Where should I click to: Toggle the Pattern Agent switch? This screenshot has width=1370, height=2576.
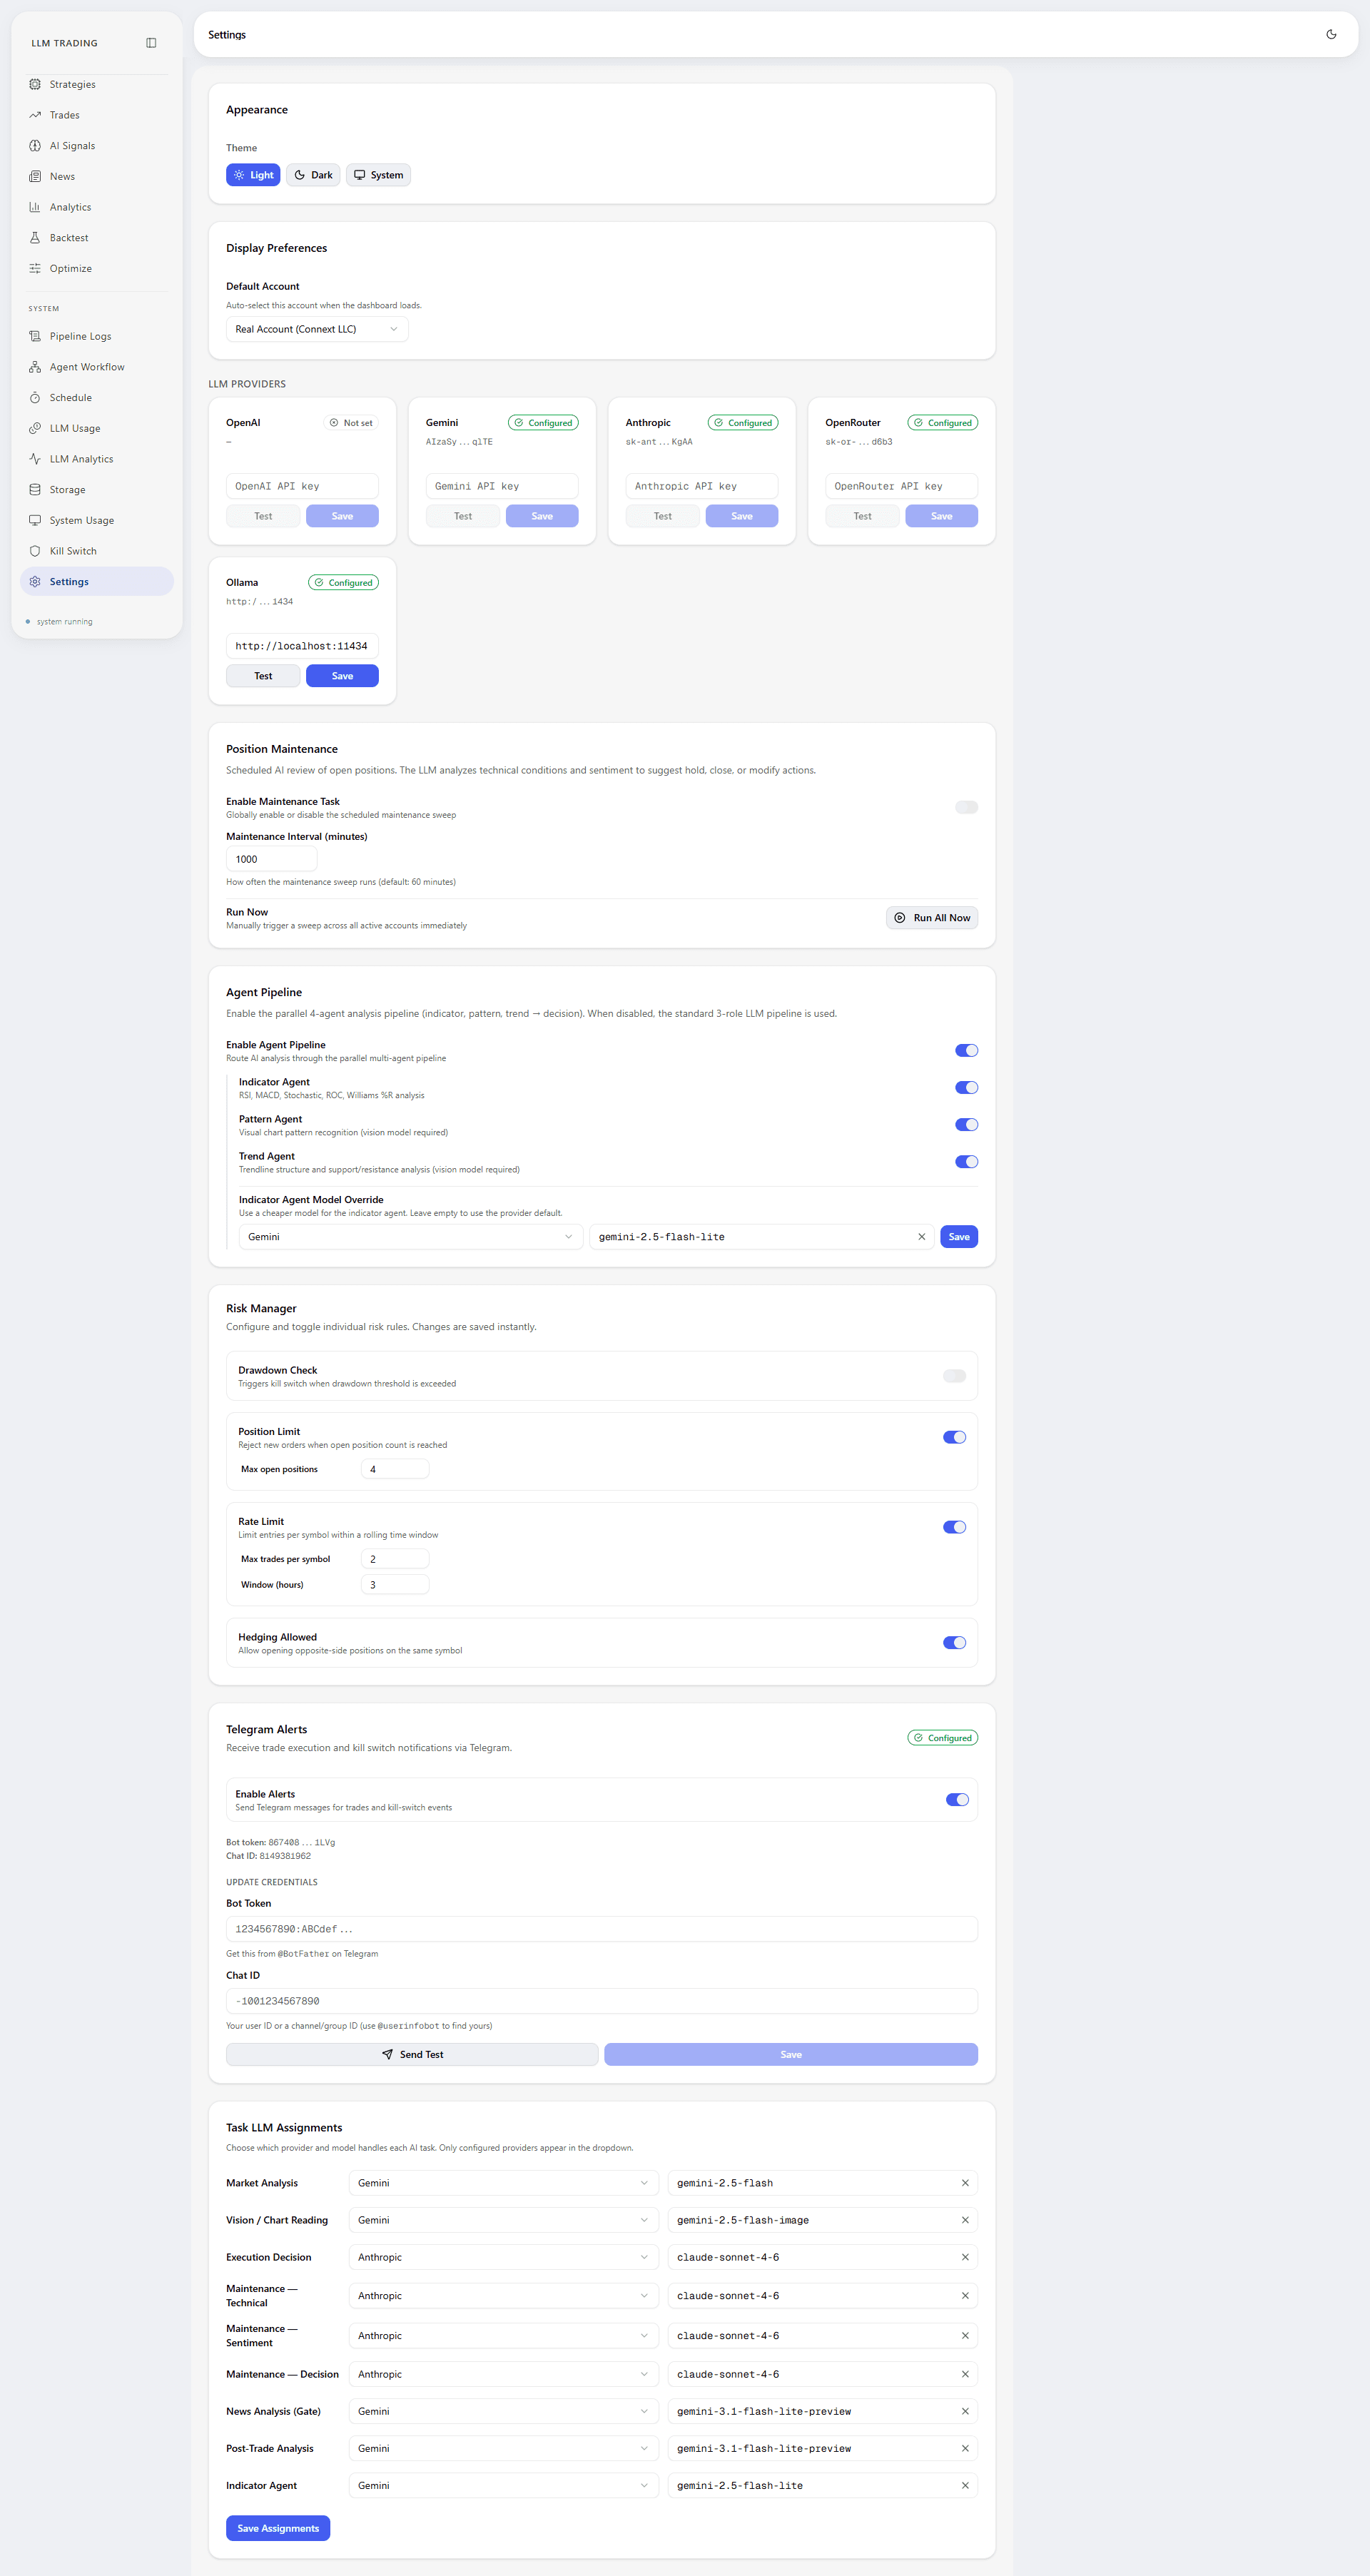coord(966,1124)
